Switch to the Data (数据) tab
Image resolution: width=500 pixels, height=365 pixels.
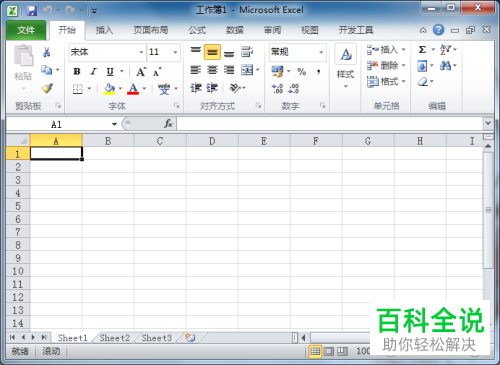[235, 30]
